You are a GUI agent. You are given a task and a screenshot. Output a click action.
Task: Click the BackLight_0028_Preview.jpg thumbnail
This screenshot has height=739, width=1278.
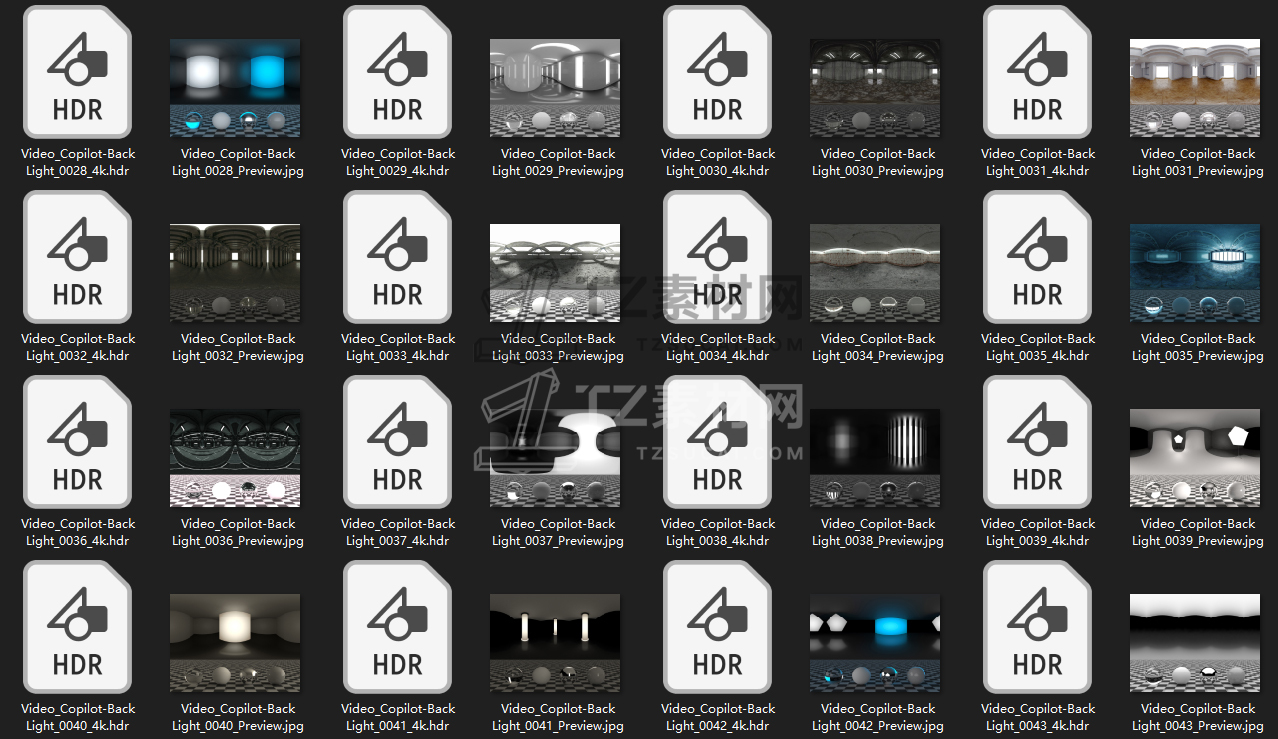click(235, 88)
